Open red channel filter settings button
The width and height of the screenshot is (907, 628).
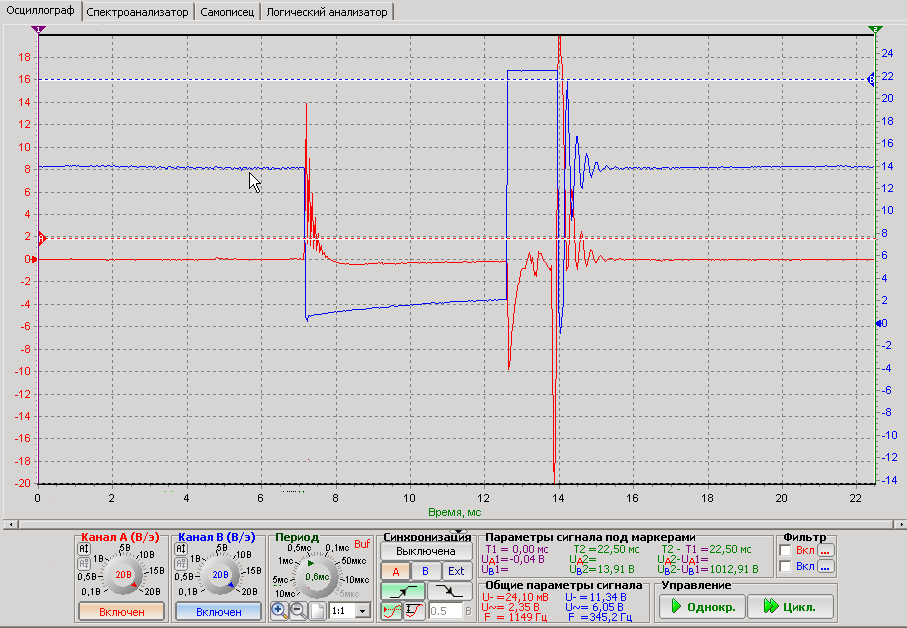pyautogui.click(x=825, y=551)
